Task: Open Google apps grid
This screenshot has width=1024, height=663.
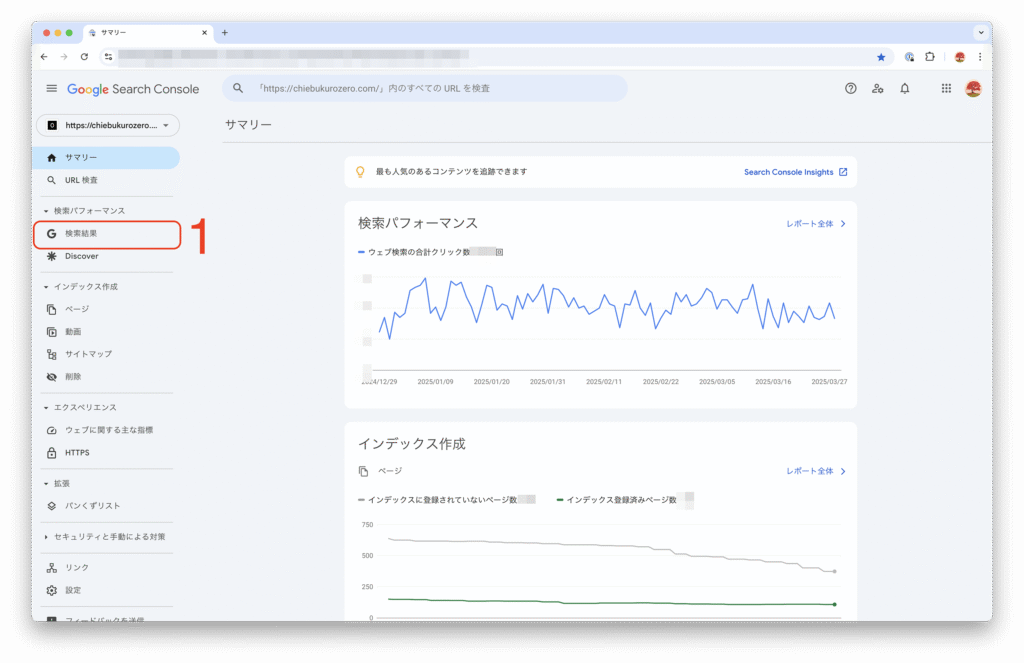Action: [946, 88]
